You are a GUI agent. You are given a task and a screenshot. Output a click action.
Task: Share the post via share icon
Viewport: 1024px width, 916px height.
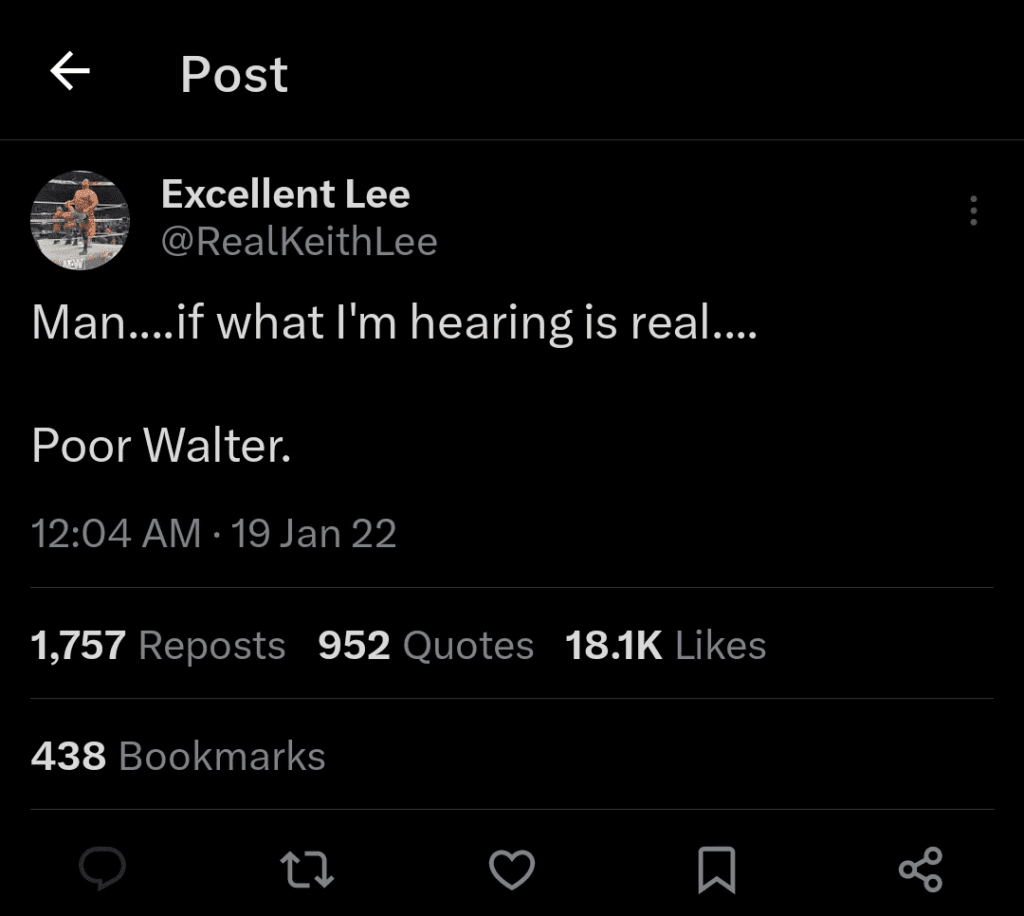(x=921, y=870)
